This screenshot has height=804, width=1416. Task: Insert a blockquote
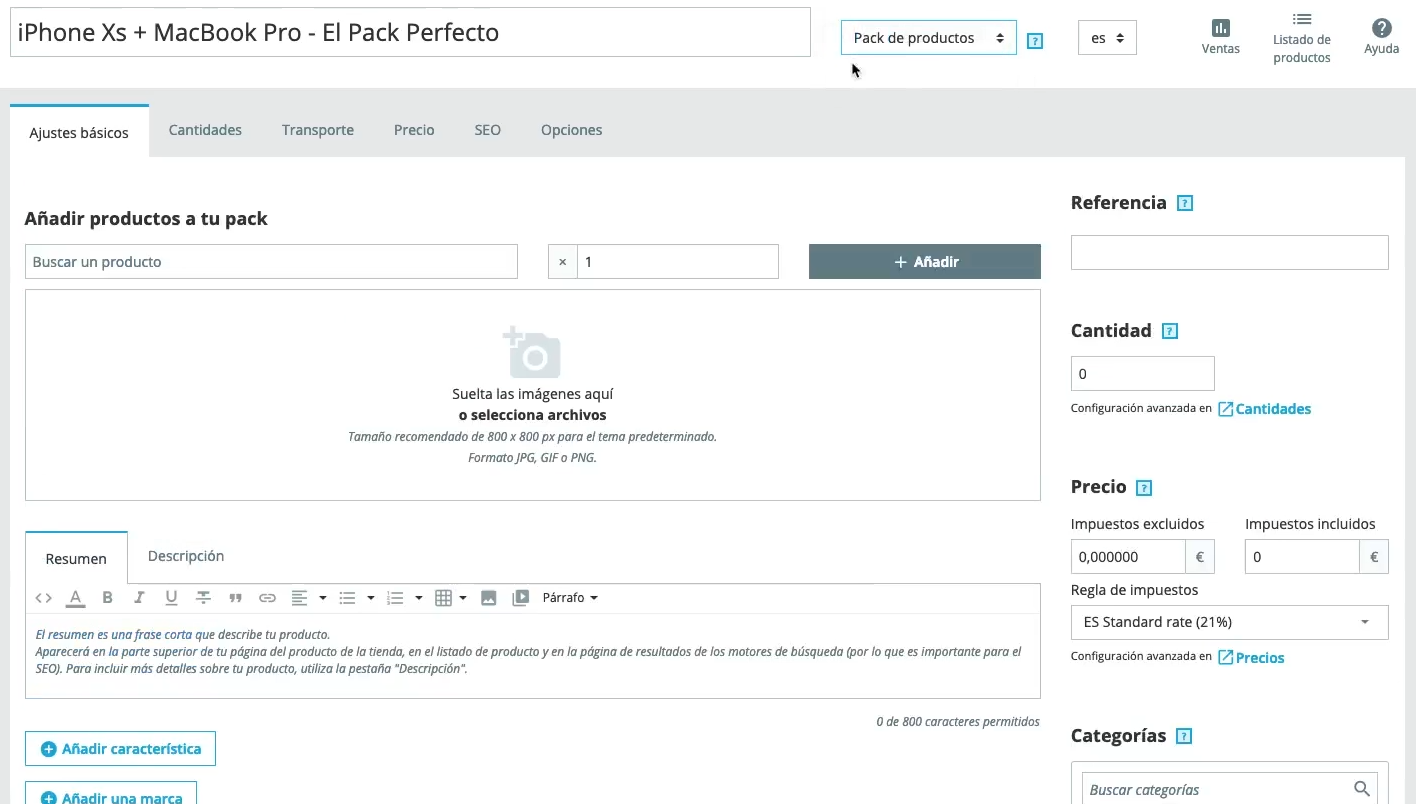tap(235, 598)
